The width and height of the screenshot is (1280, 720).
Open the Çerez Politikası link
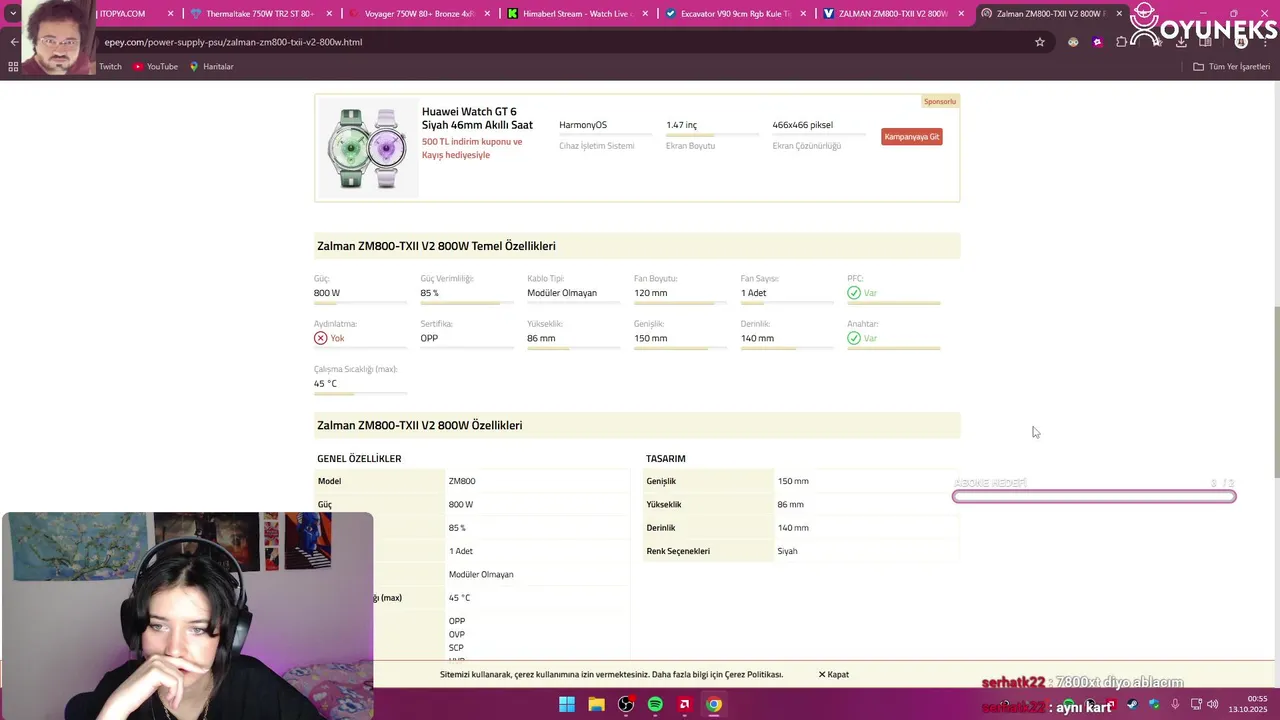(x=754, y=674)
